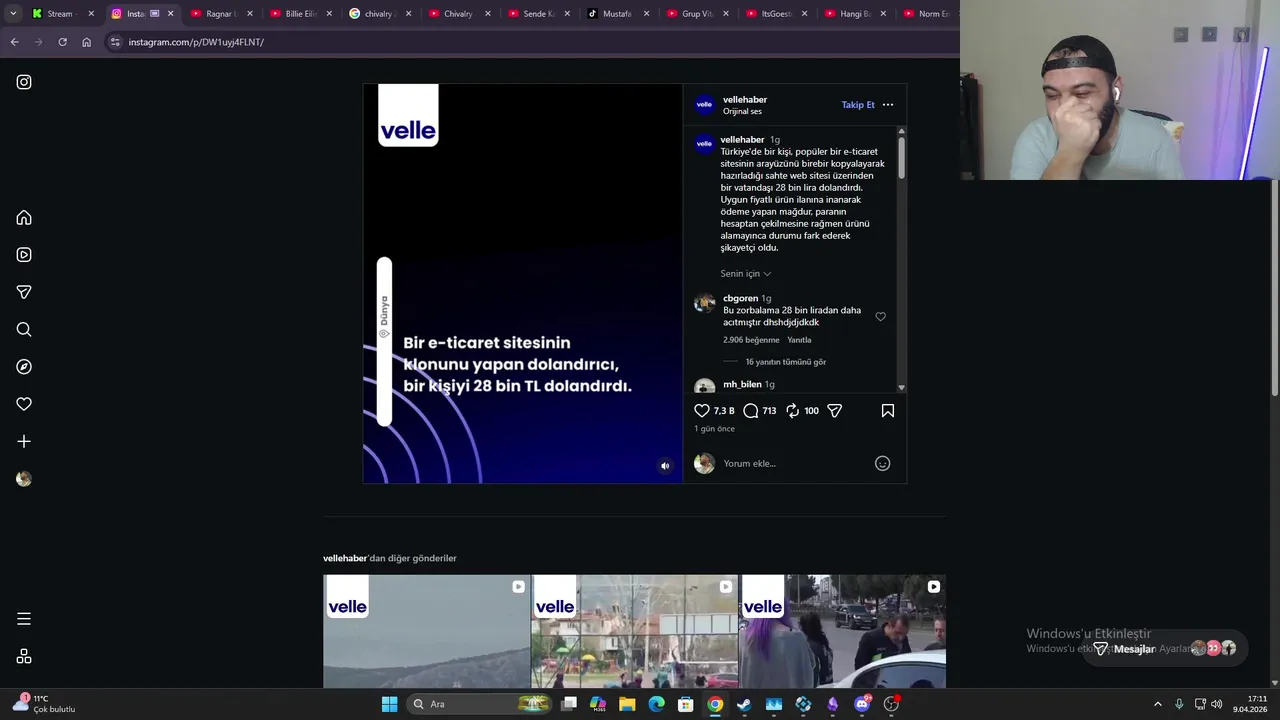
Task: Close the Stream tab
Action: click(x=91, y=14)
